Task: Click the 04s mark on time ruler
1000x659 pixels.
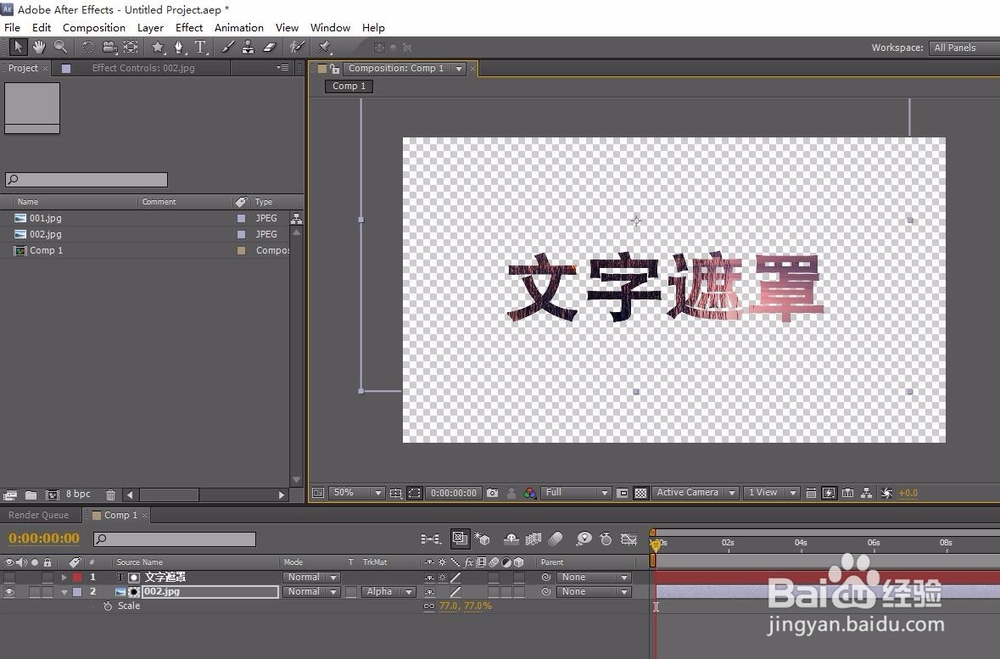Action: point(801,543)
